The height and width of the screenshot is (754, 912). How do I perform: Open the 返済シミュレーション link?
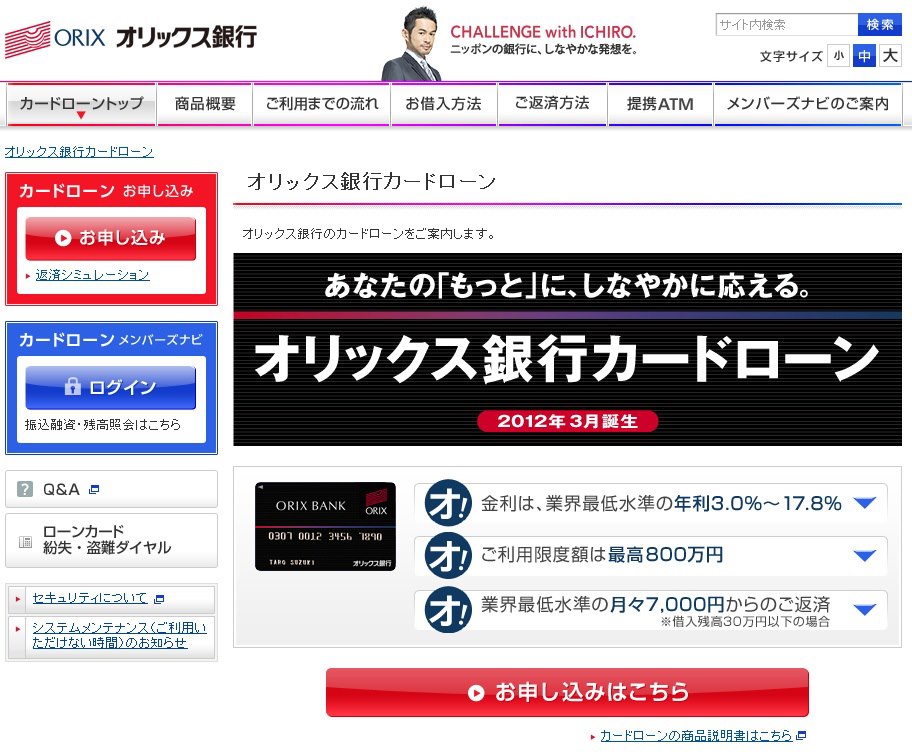[92, 275]
